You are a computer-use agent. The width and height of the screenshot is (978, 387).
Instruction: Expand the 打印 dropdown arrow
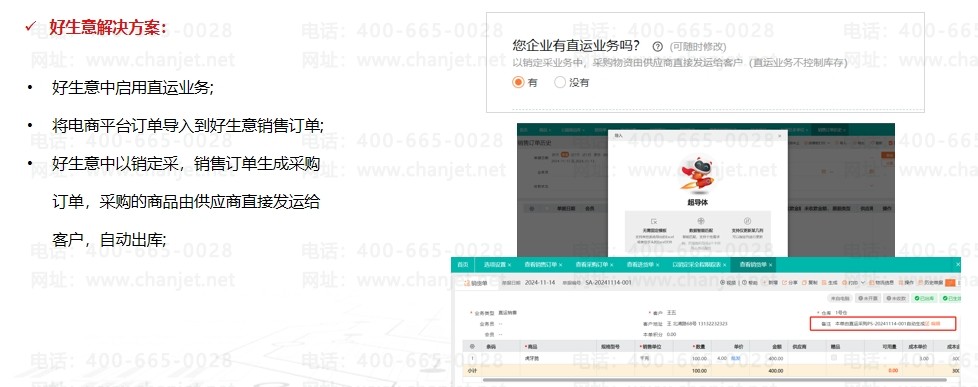pos(863,283)
